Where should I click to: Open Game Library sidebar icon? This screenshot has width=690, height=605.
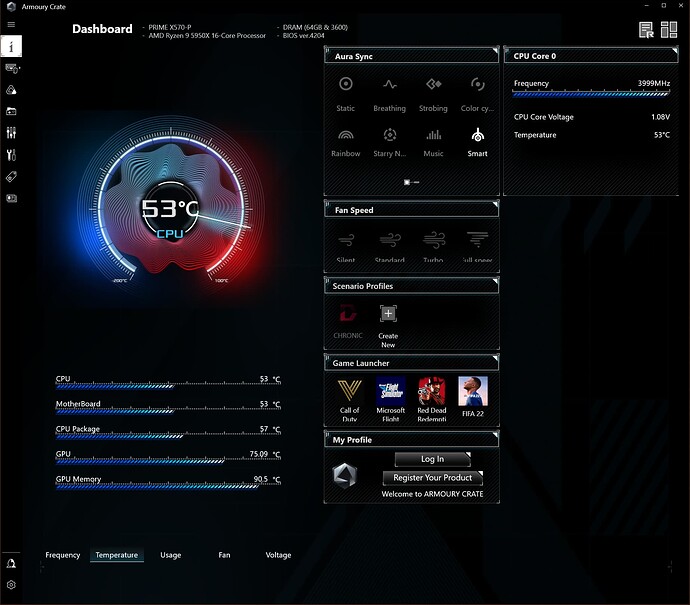coord(11,111)
